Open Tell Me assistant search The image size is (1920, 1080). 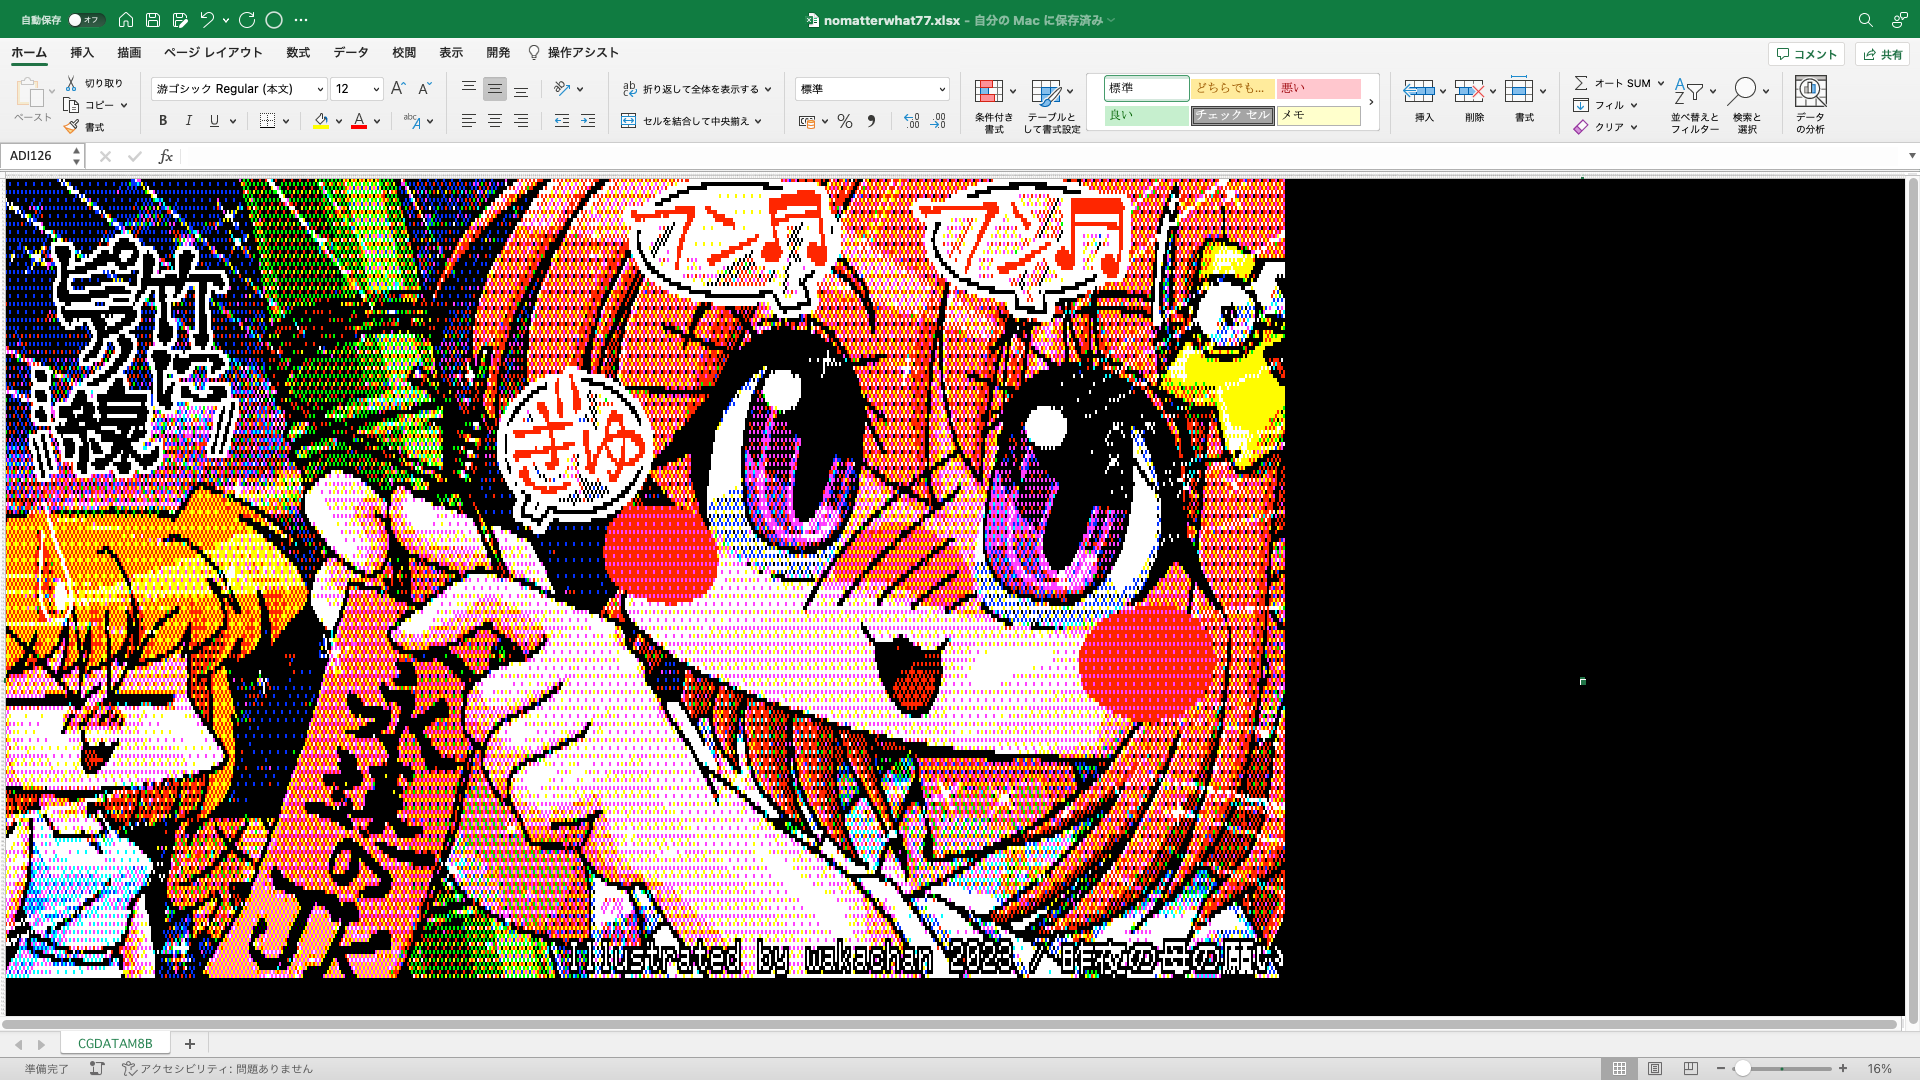coord(574,52)
